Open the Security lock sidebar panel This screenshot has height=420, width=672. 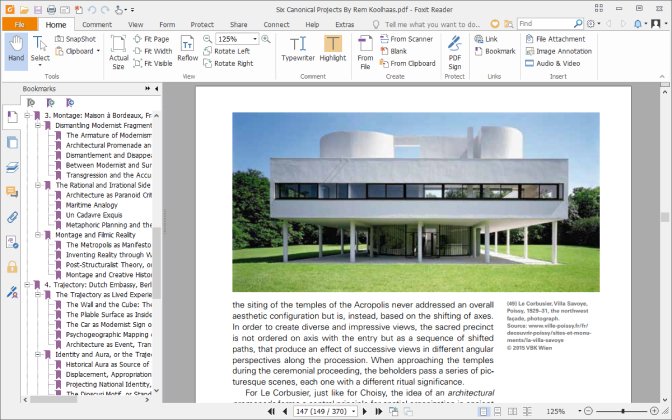(12, 267)
